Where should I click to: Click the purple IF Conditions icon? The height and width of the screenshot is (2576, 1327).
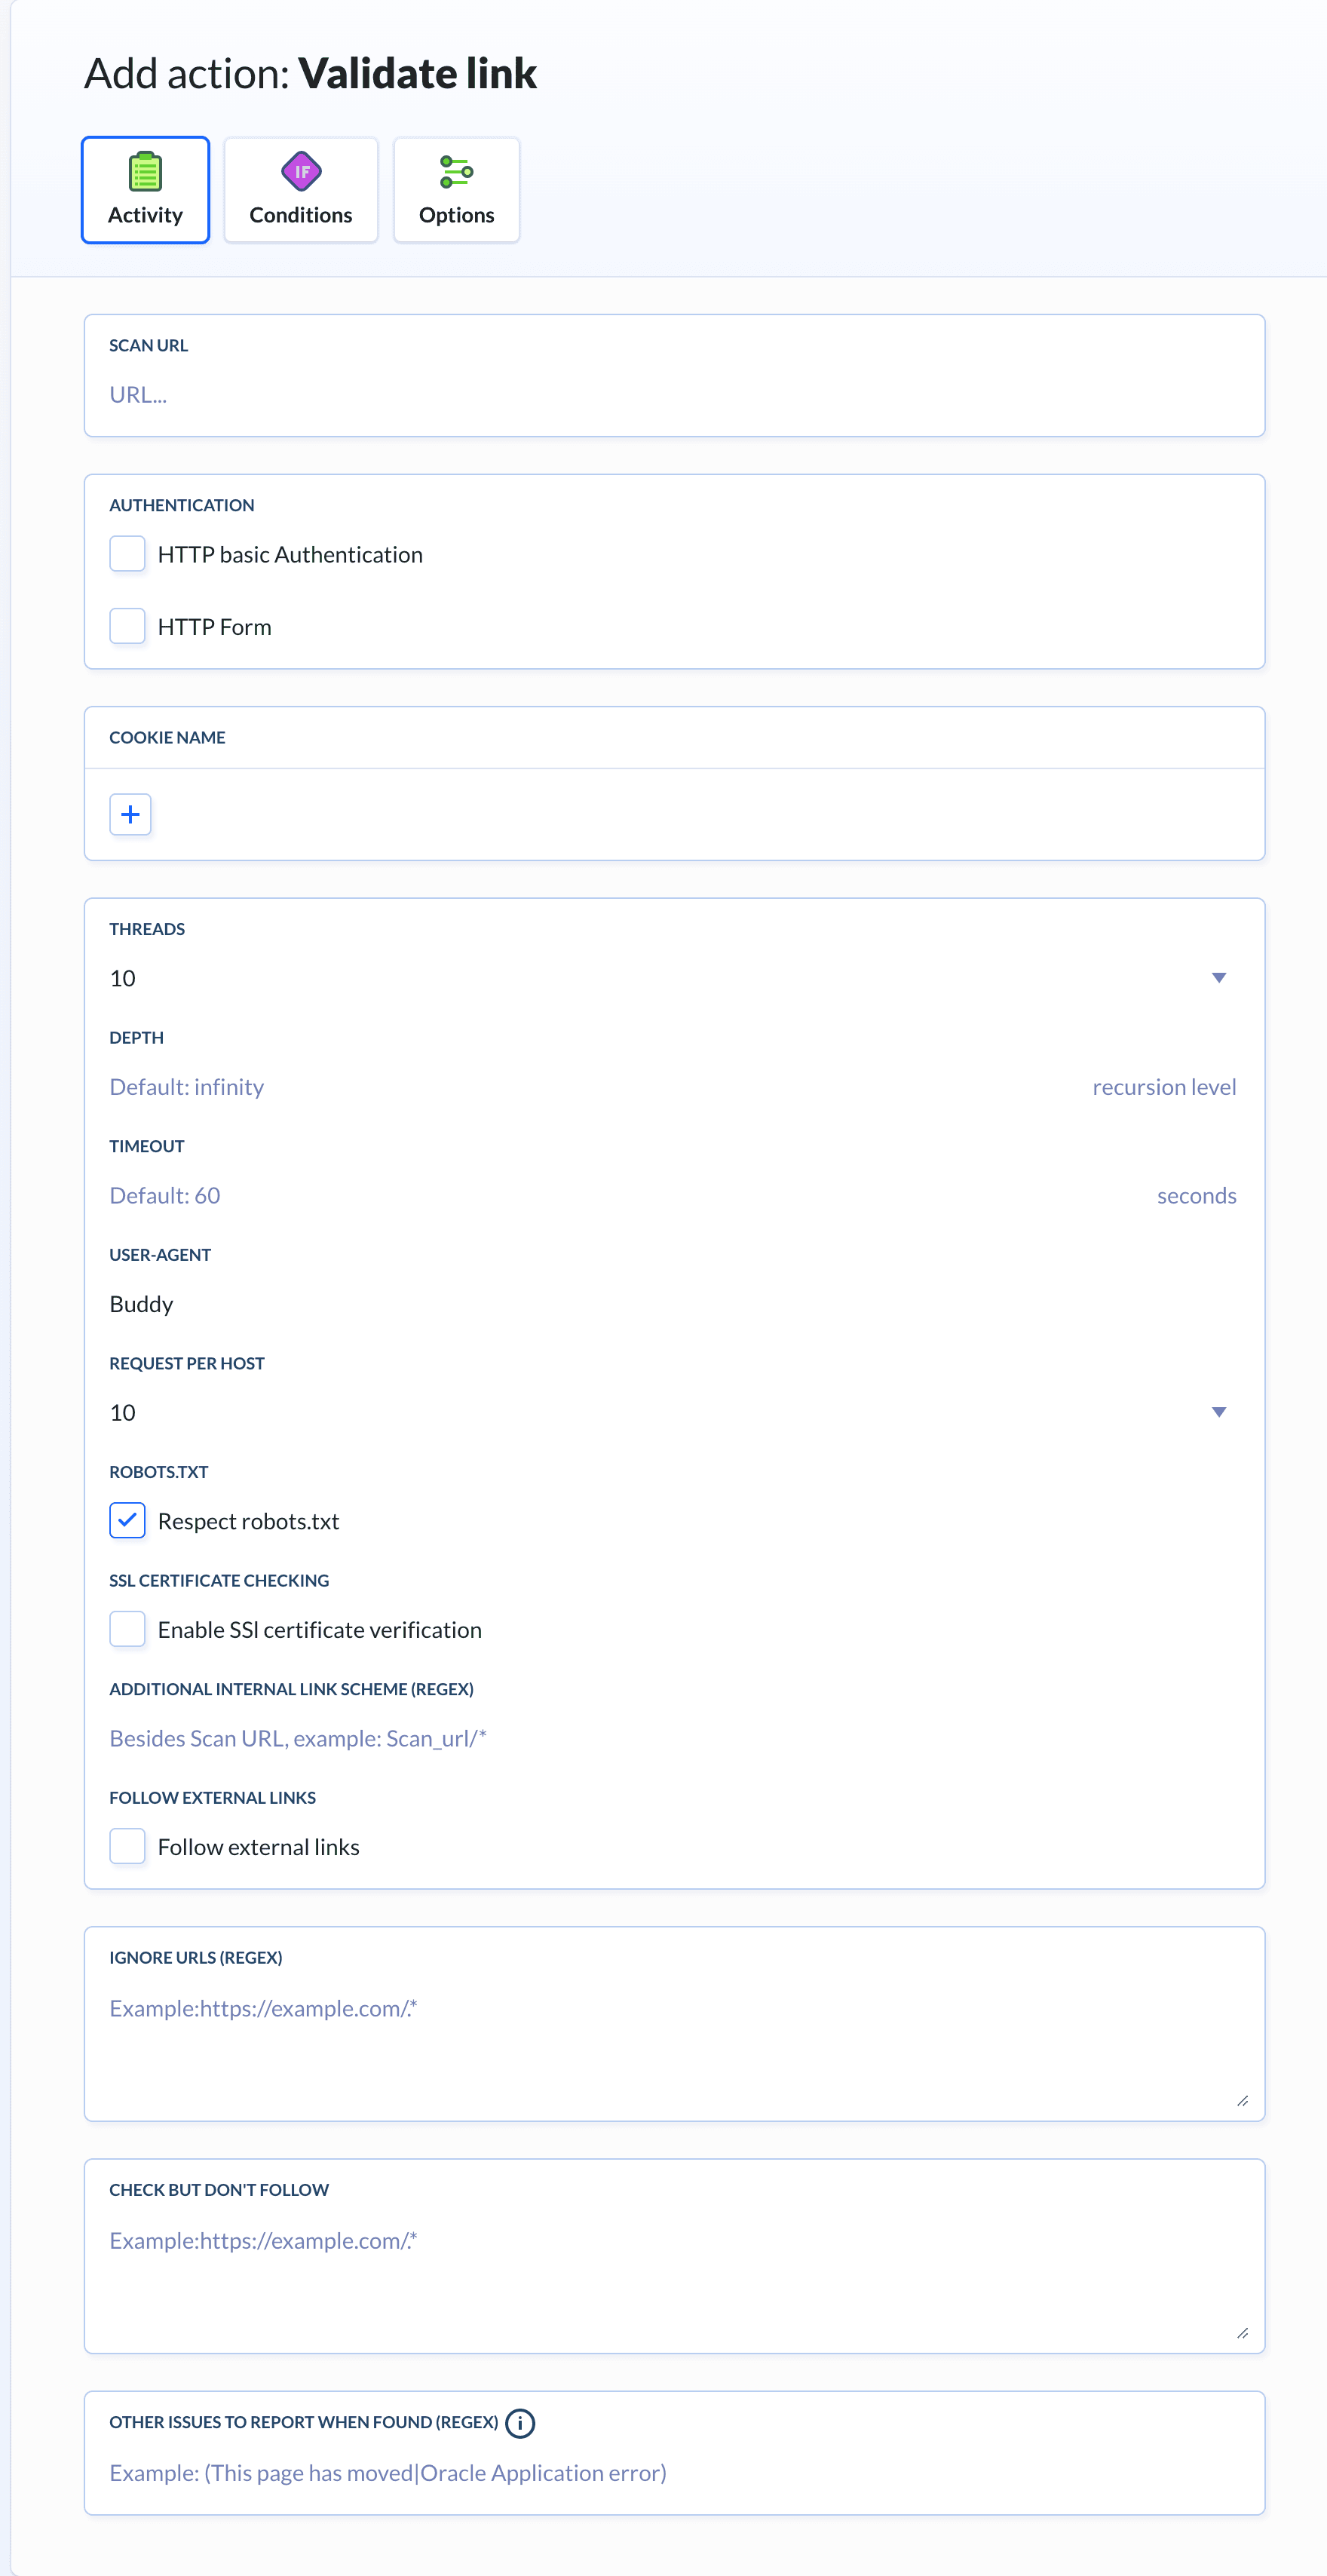301,172
